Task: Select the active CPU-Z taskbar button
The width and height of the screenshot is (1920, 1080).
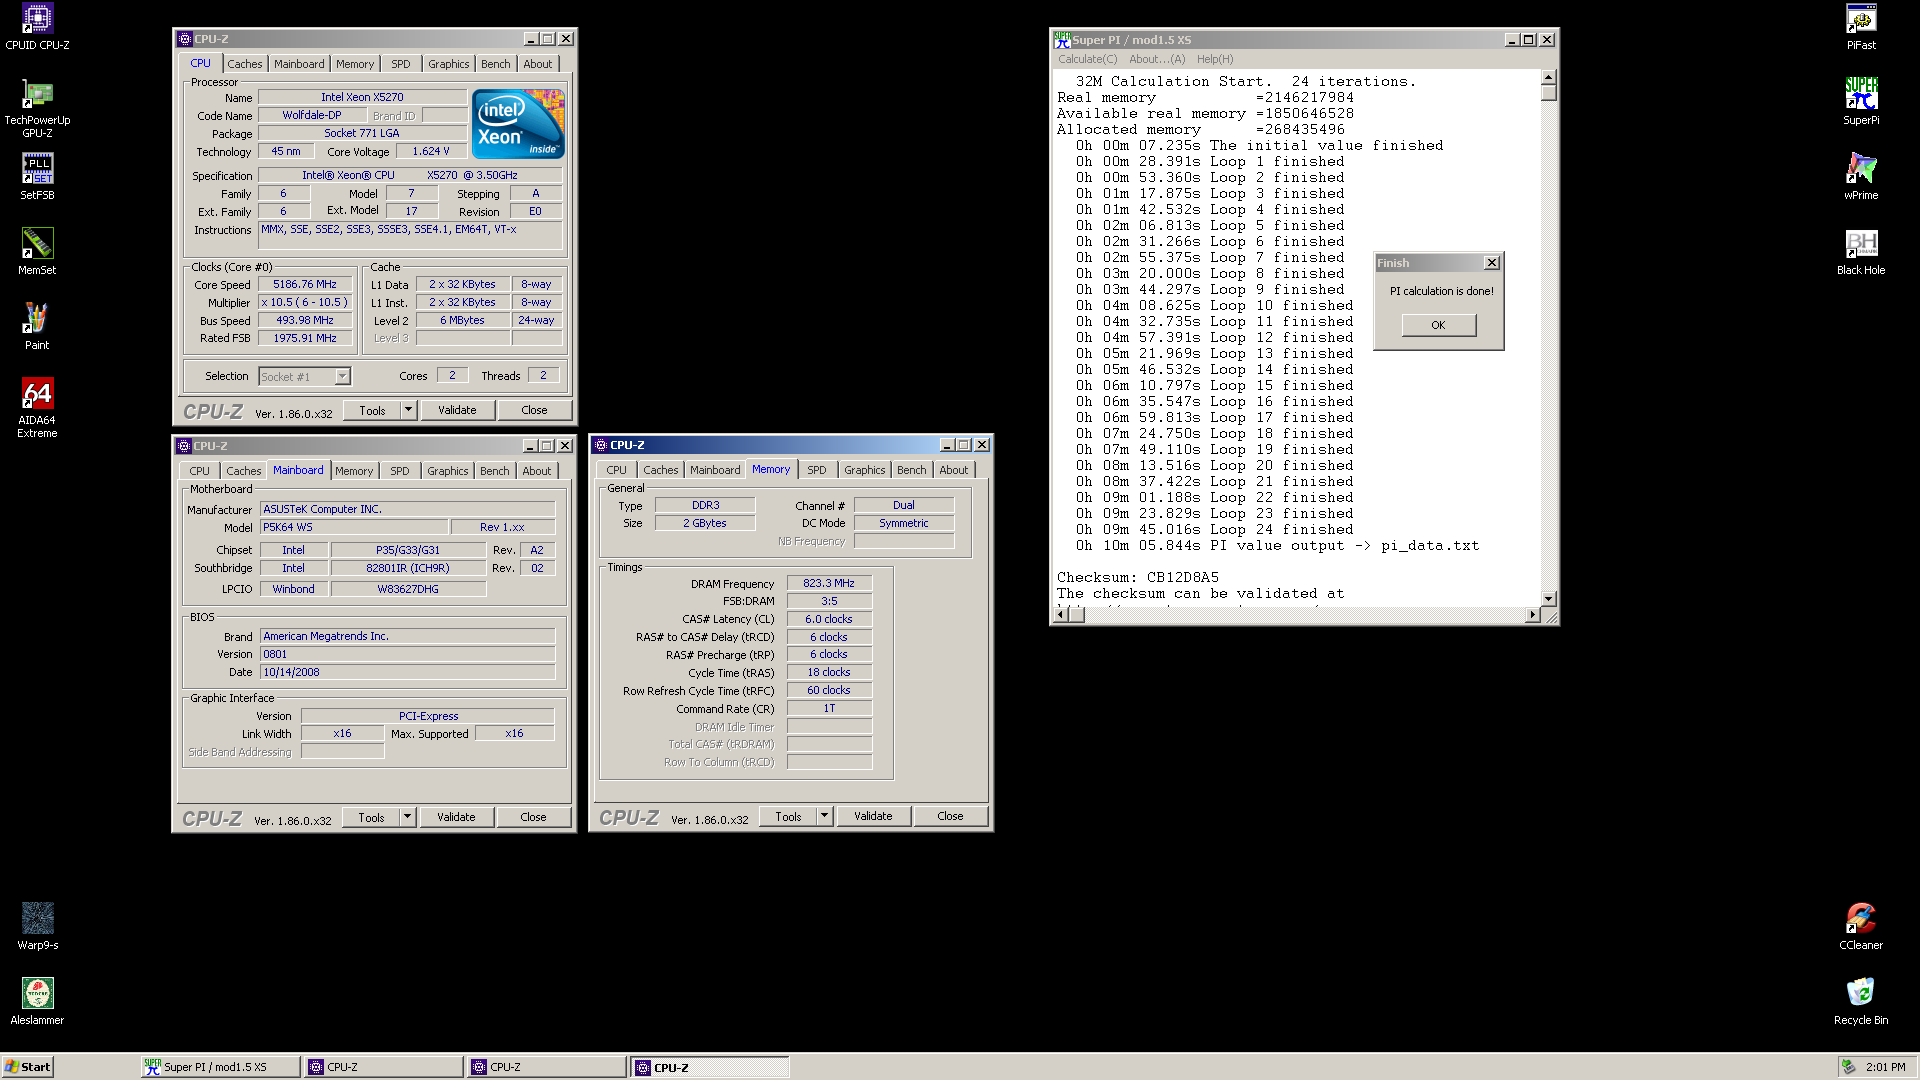Action: (709, 1067)
